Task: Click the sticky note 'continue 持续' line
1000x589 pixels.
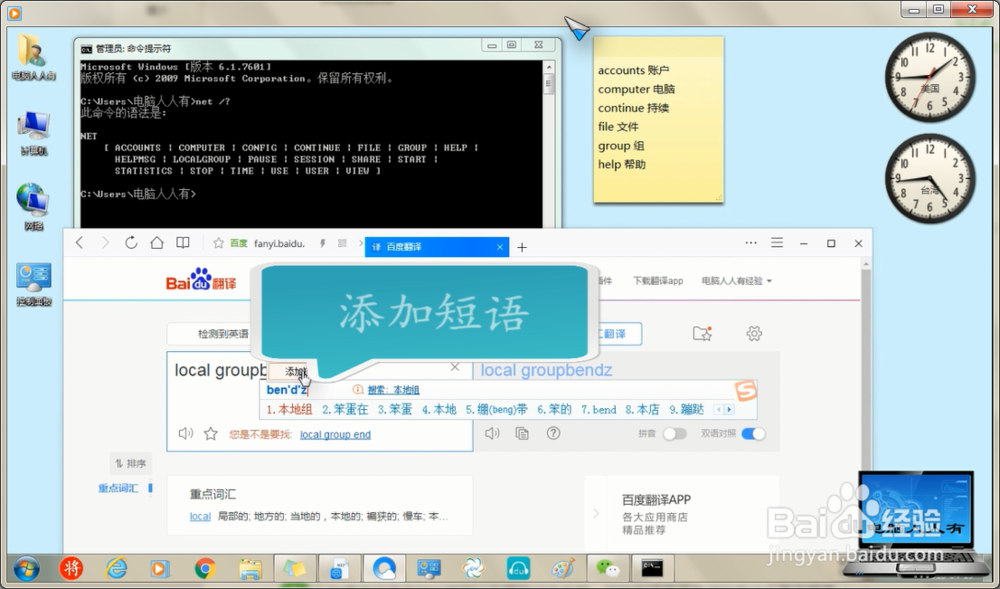Action: click(x=633, y=108)
